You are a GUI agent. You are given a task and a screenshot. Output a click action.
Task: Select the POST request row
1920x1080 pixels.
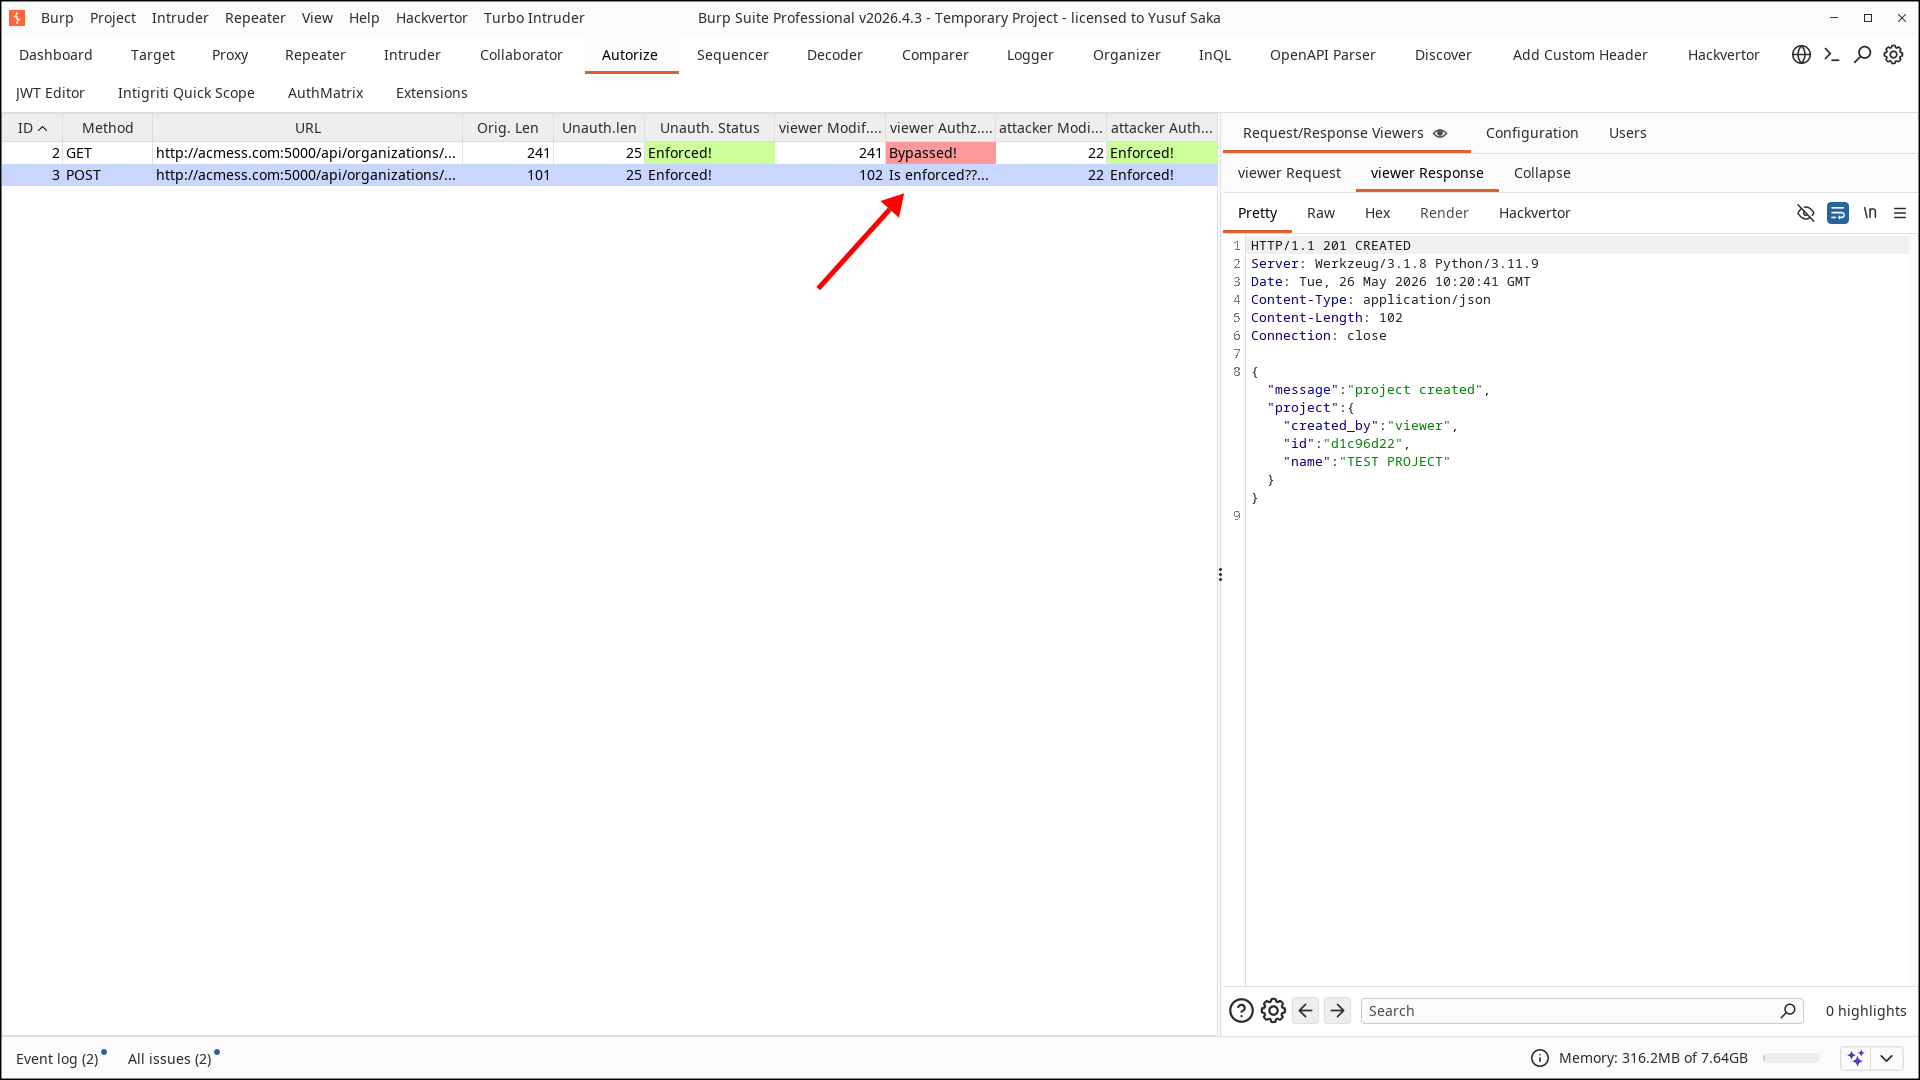point(609,175)
